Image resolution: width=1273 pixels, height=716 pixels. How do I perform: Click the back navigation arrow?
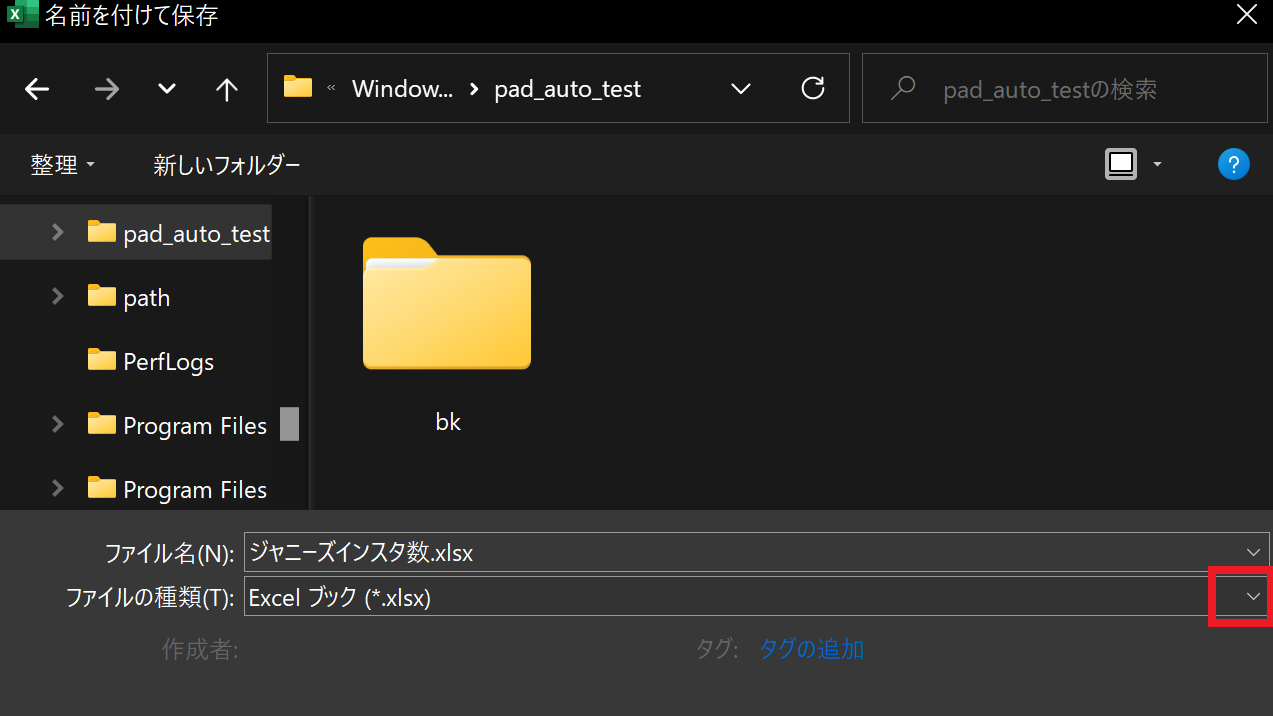point(37,89)
